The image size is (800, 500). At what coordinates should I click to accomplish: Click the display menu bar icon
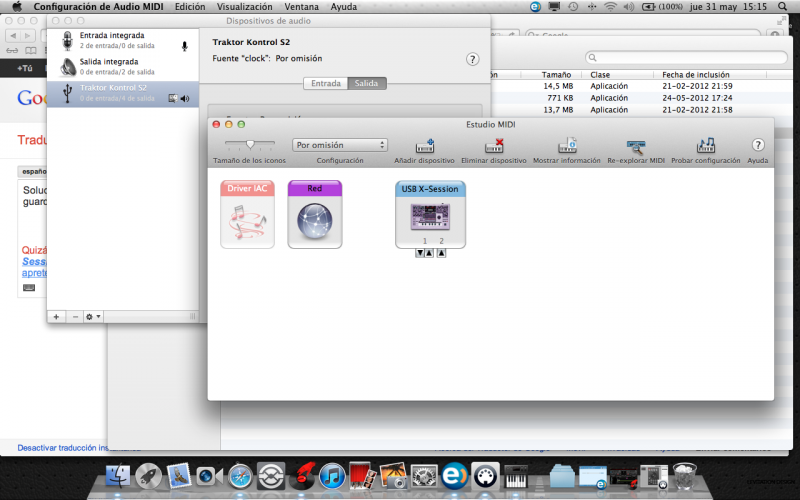pos(554,7)
